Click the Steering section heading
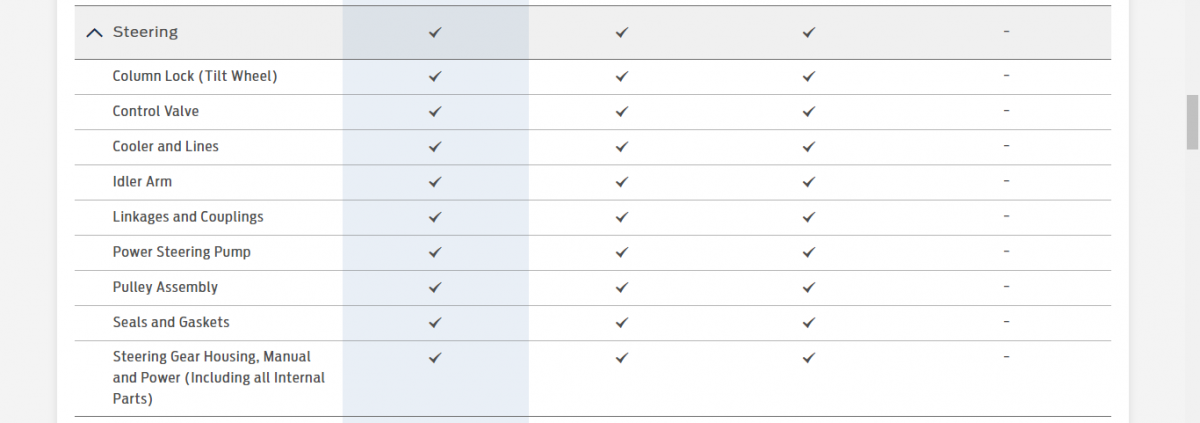Screen dimensions: 1200x423 point(145,32)
